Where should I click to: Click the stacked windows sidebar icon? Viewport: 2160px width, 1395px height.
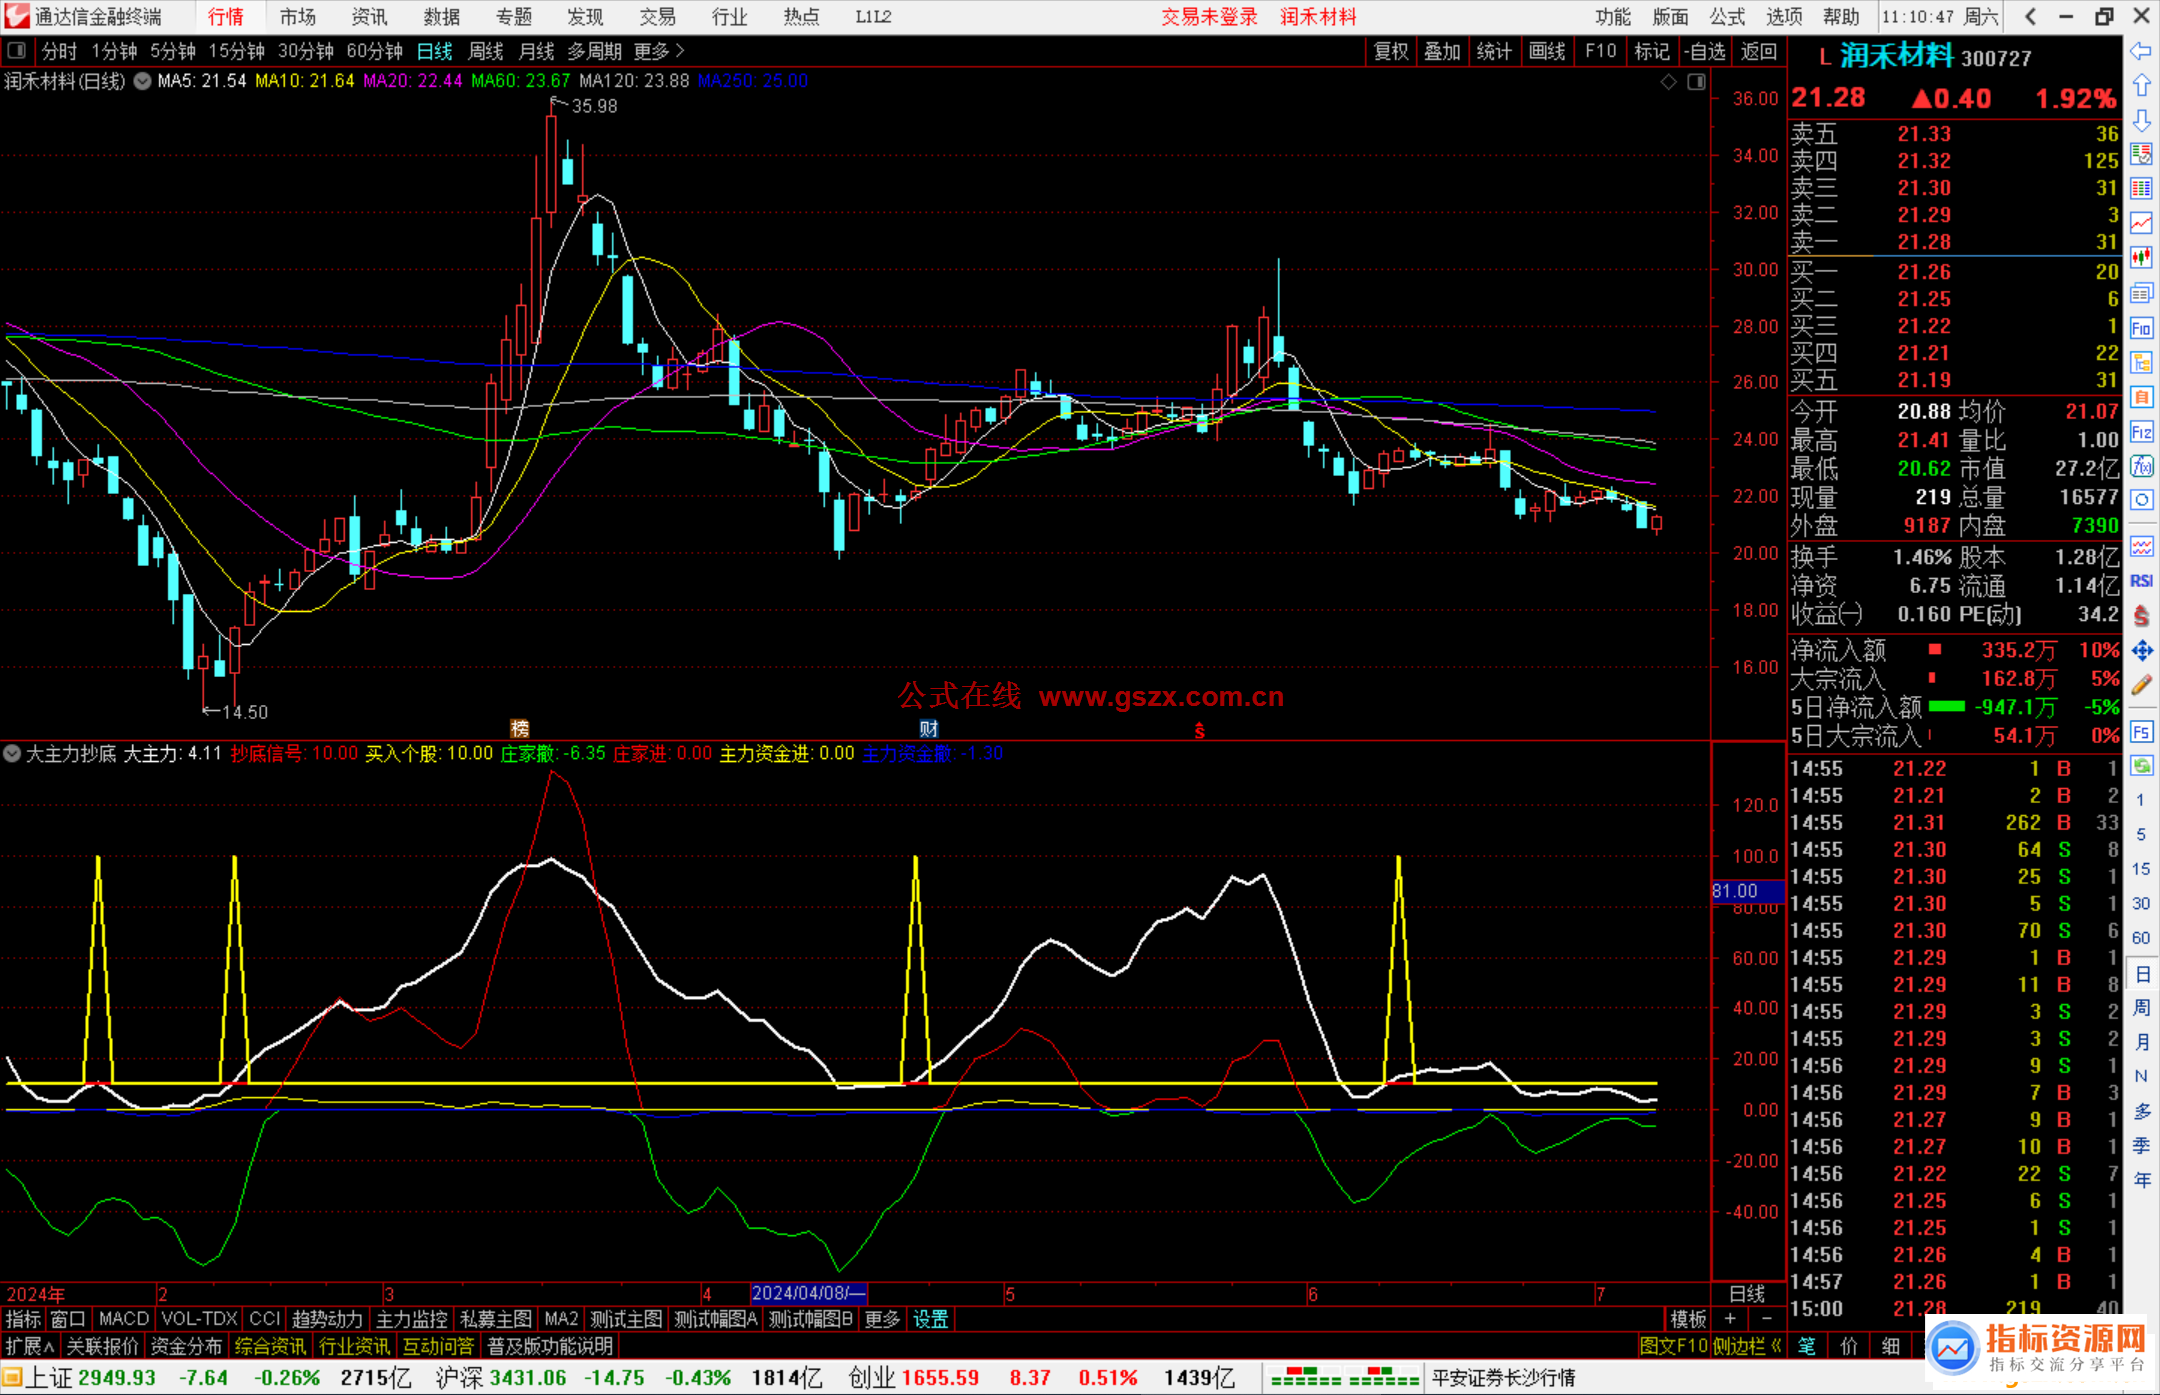[x=2141, y=293]
